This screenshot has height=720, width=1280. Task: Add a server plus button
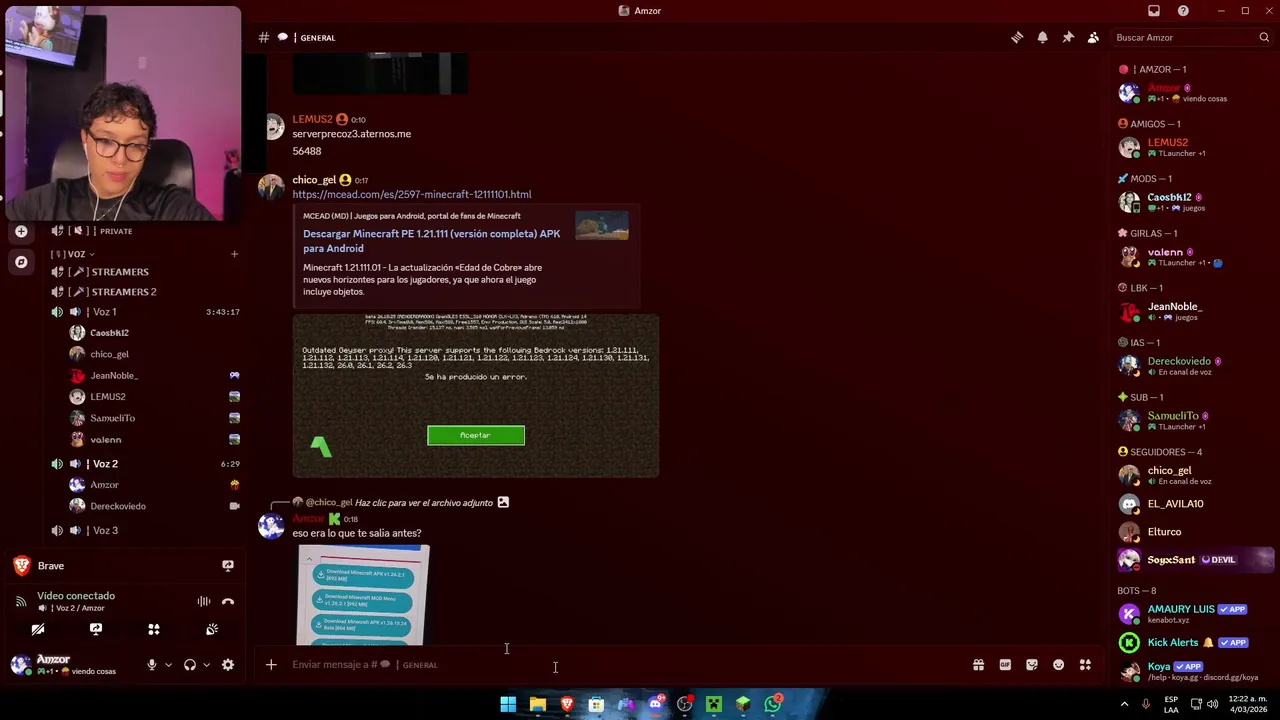(x=21, y=231)
